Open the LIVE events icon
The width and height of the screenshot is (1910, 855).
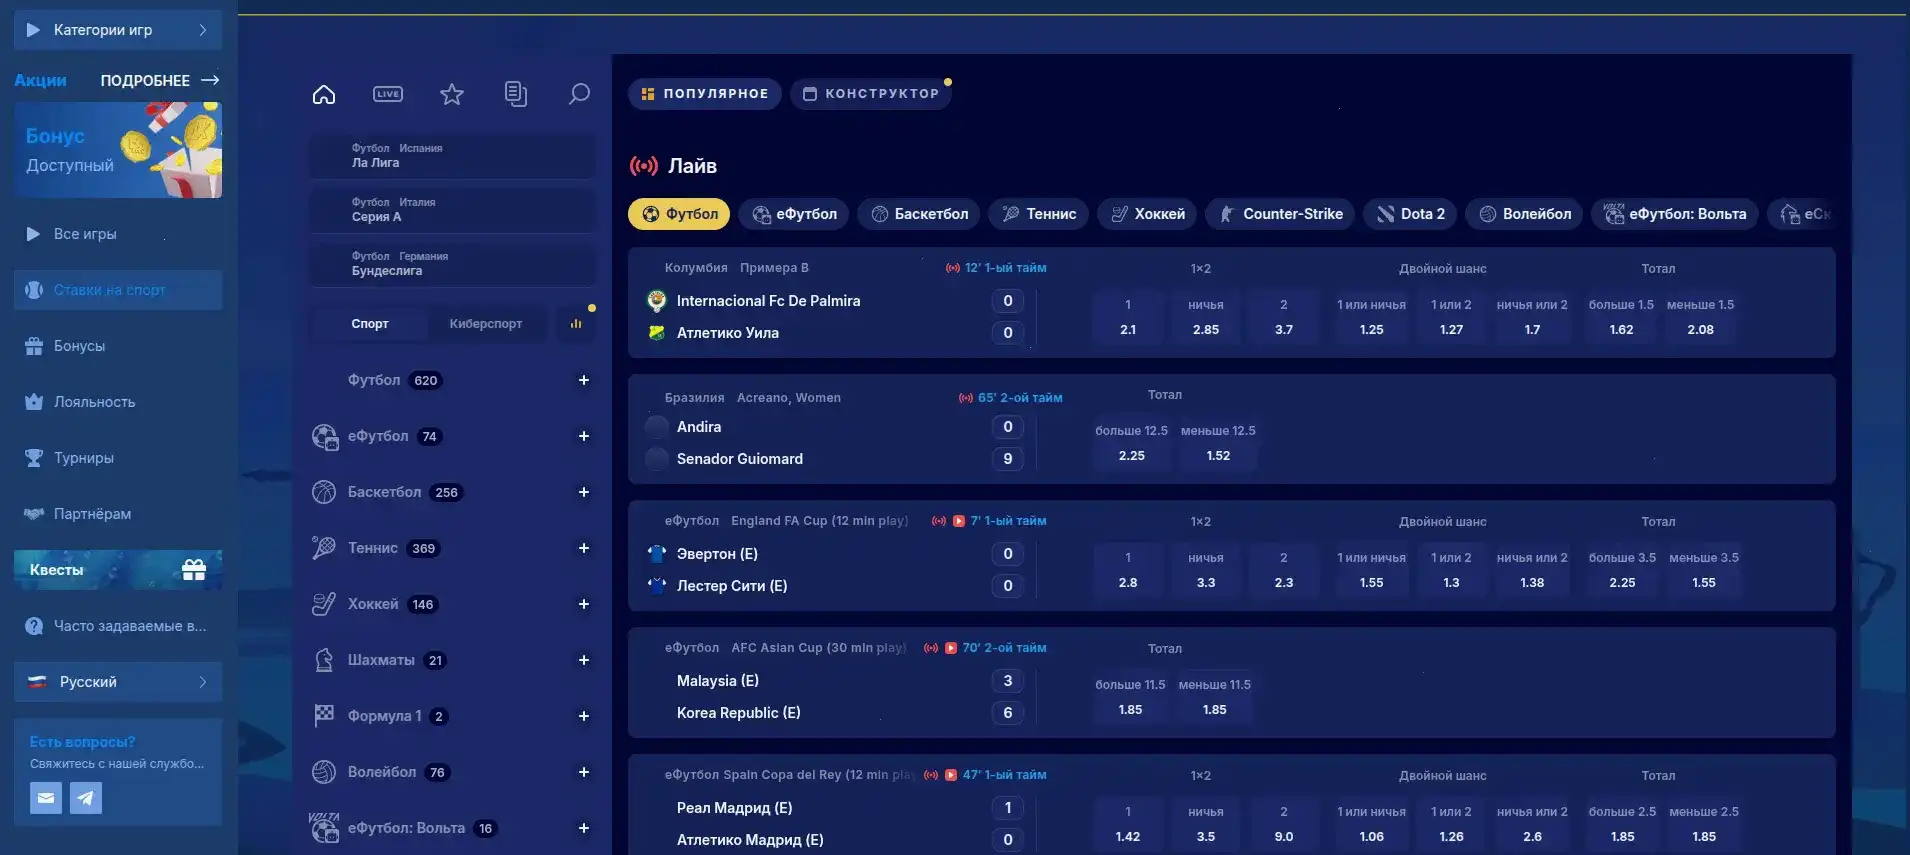click(x=388, y=94)
